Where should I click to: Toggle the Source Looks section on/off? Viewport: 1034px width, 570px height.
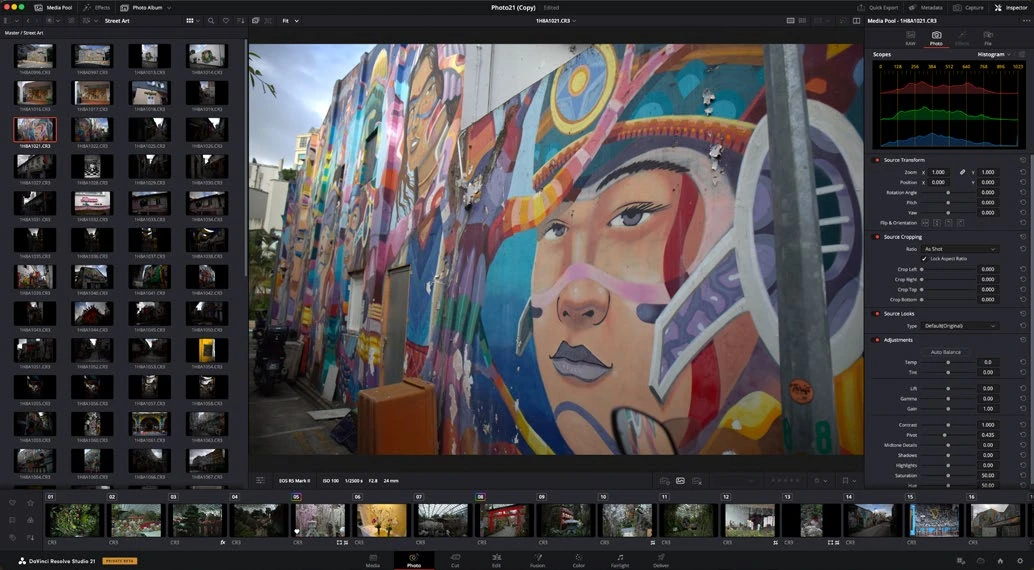pos(877,314)
